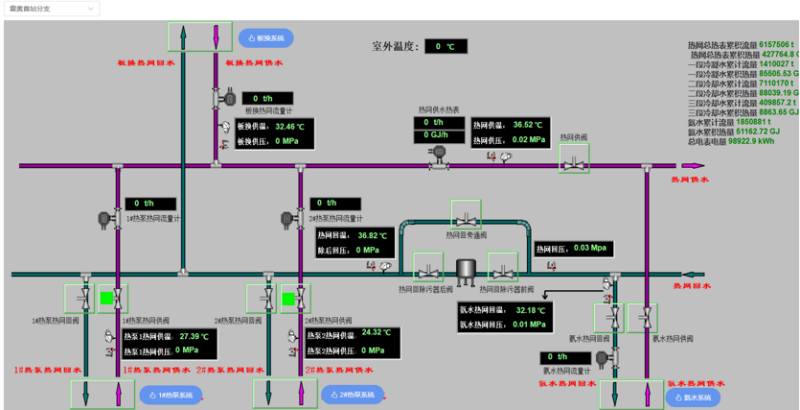Go to the 2#热泵系统 page
800x410 pixels.
click(x=353, y=395)
